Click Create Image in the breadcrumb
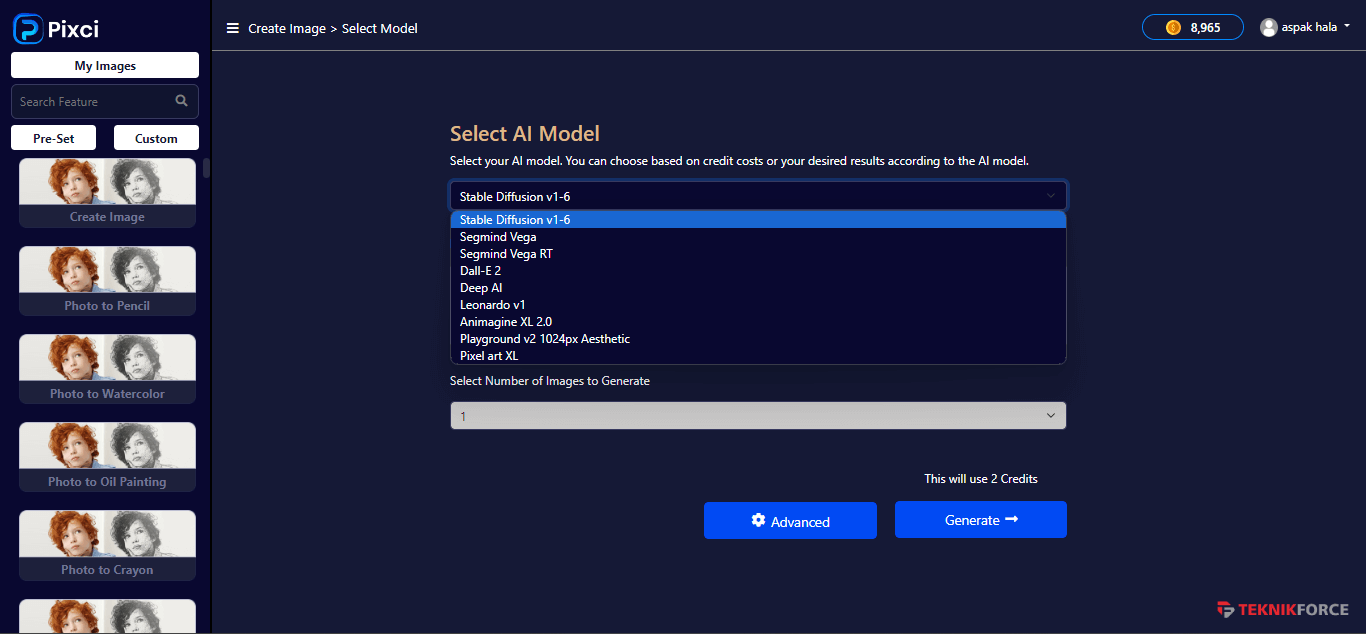 pos(287,28)
